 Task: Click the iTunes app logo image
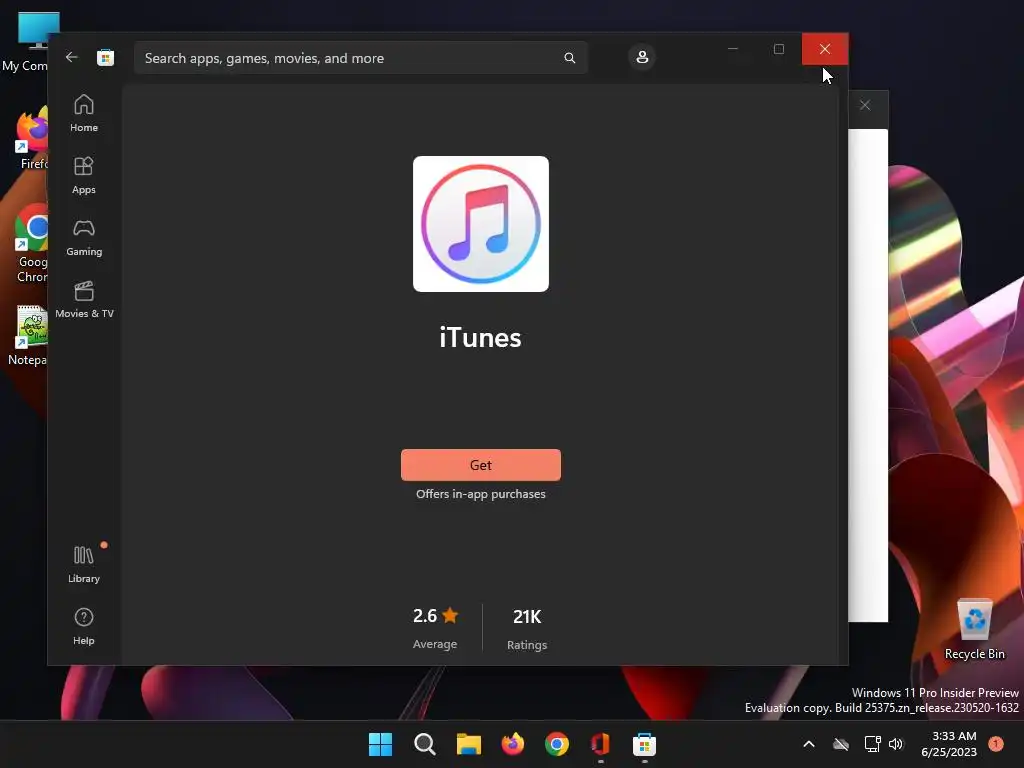[481, 224]
